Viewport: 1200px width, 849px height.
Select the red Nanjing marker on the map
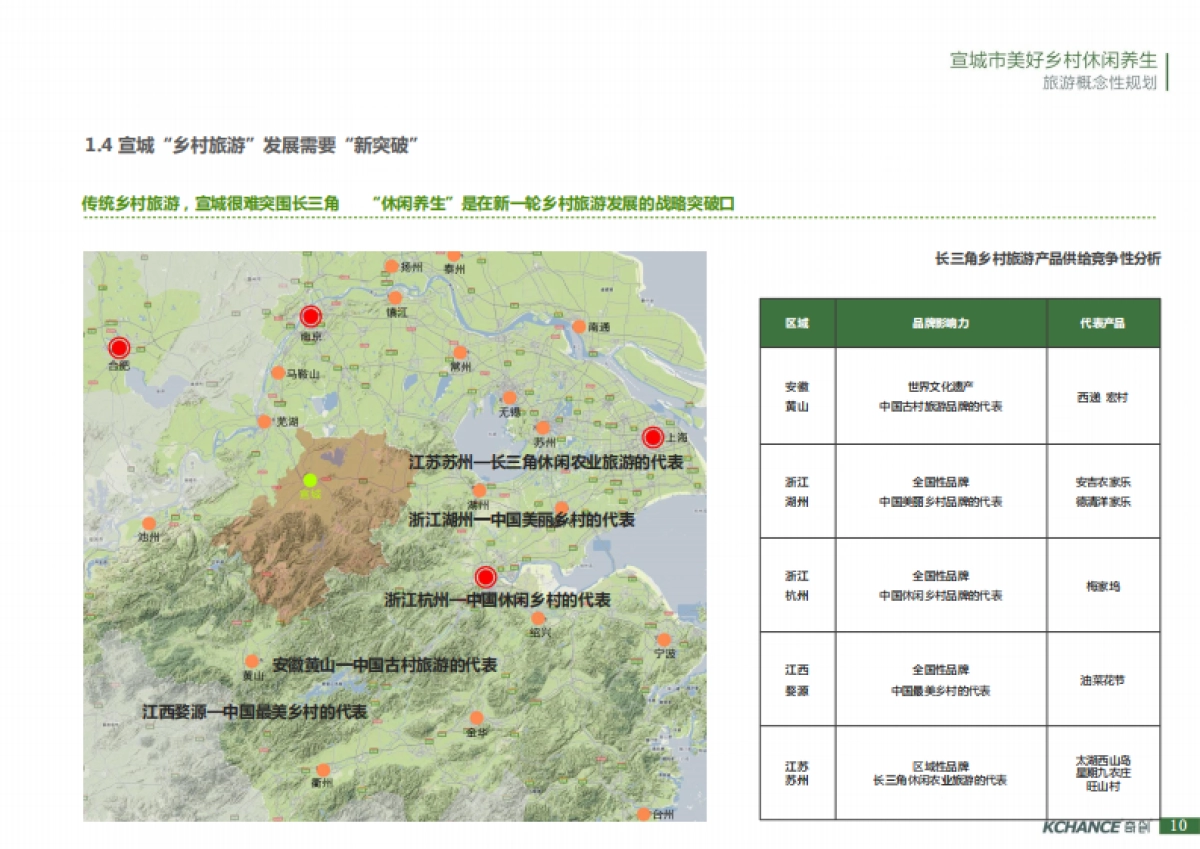click(311, 315)
